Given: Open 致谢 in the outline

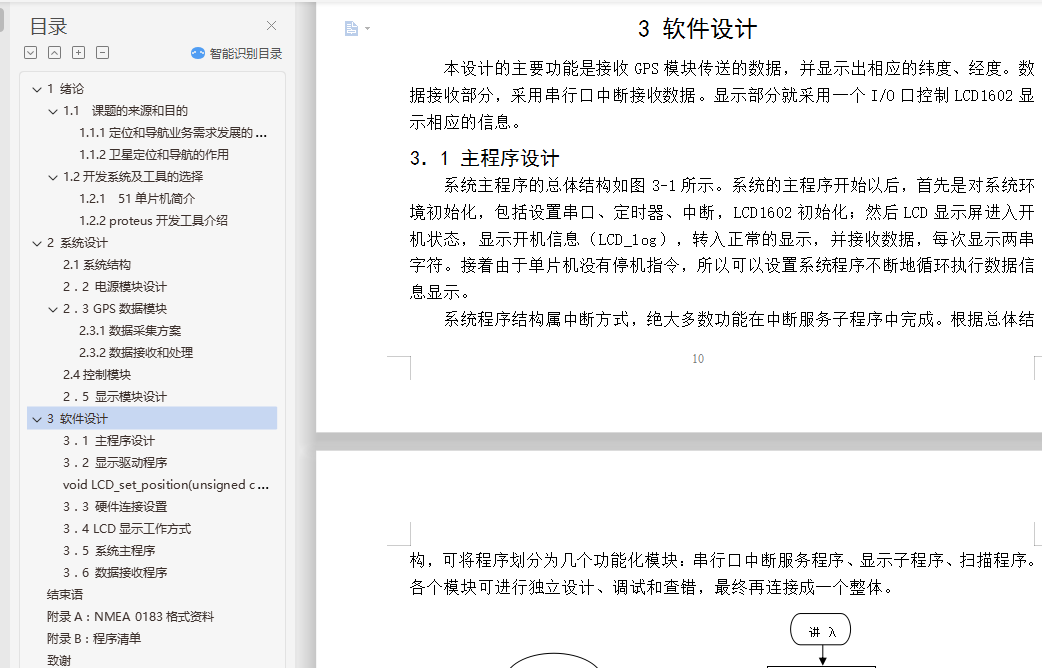Looking at the screenshot, I should 58,660.
